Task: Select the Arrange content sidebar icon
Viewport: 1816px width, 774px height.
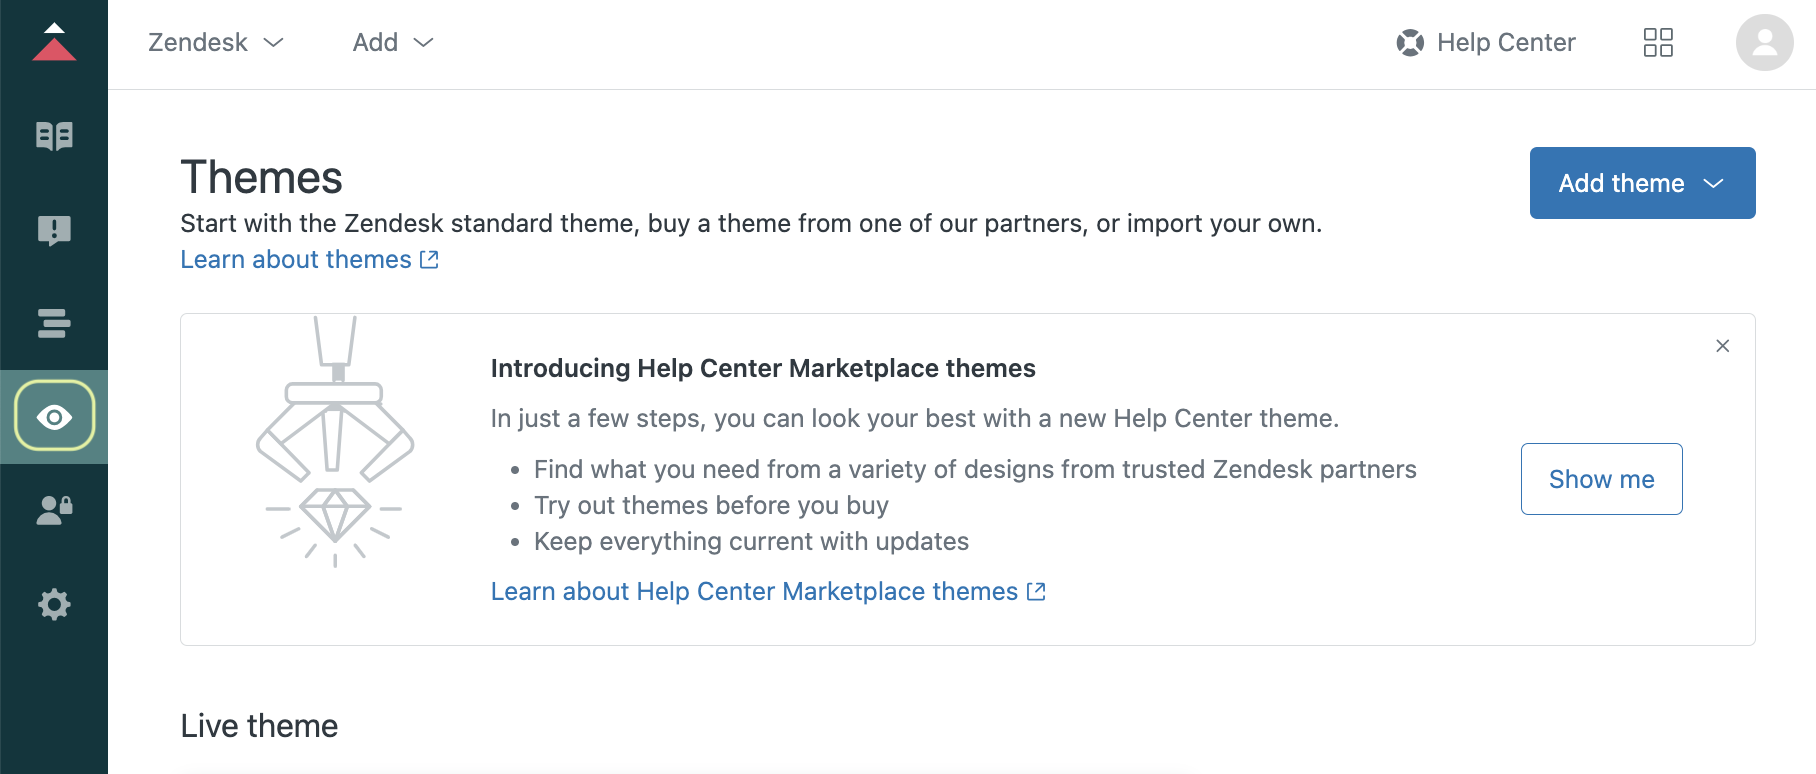Action: click(x=54, y=323)
